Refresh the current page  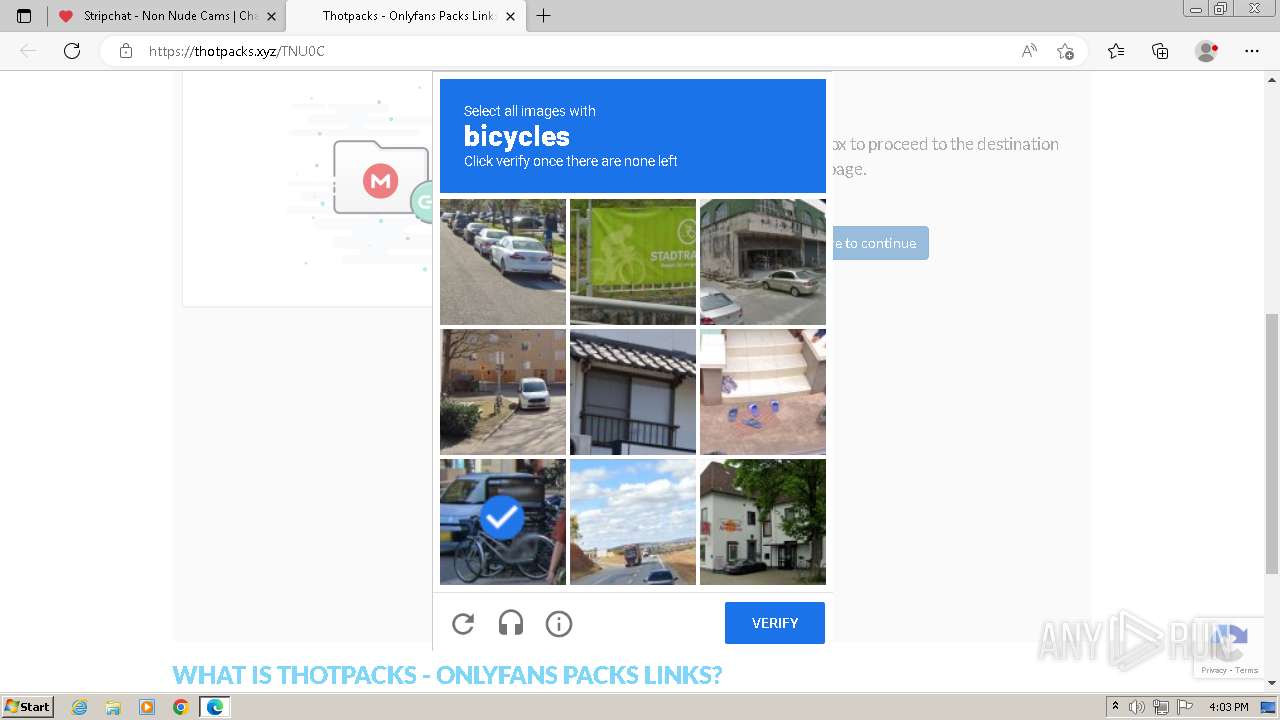72,51
